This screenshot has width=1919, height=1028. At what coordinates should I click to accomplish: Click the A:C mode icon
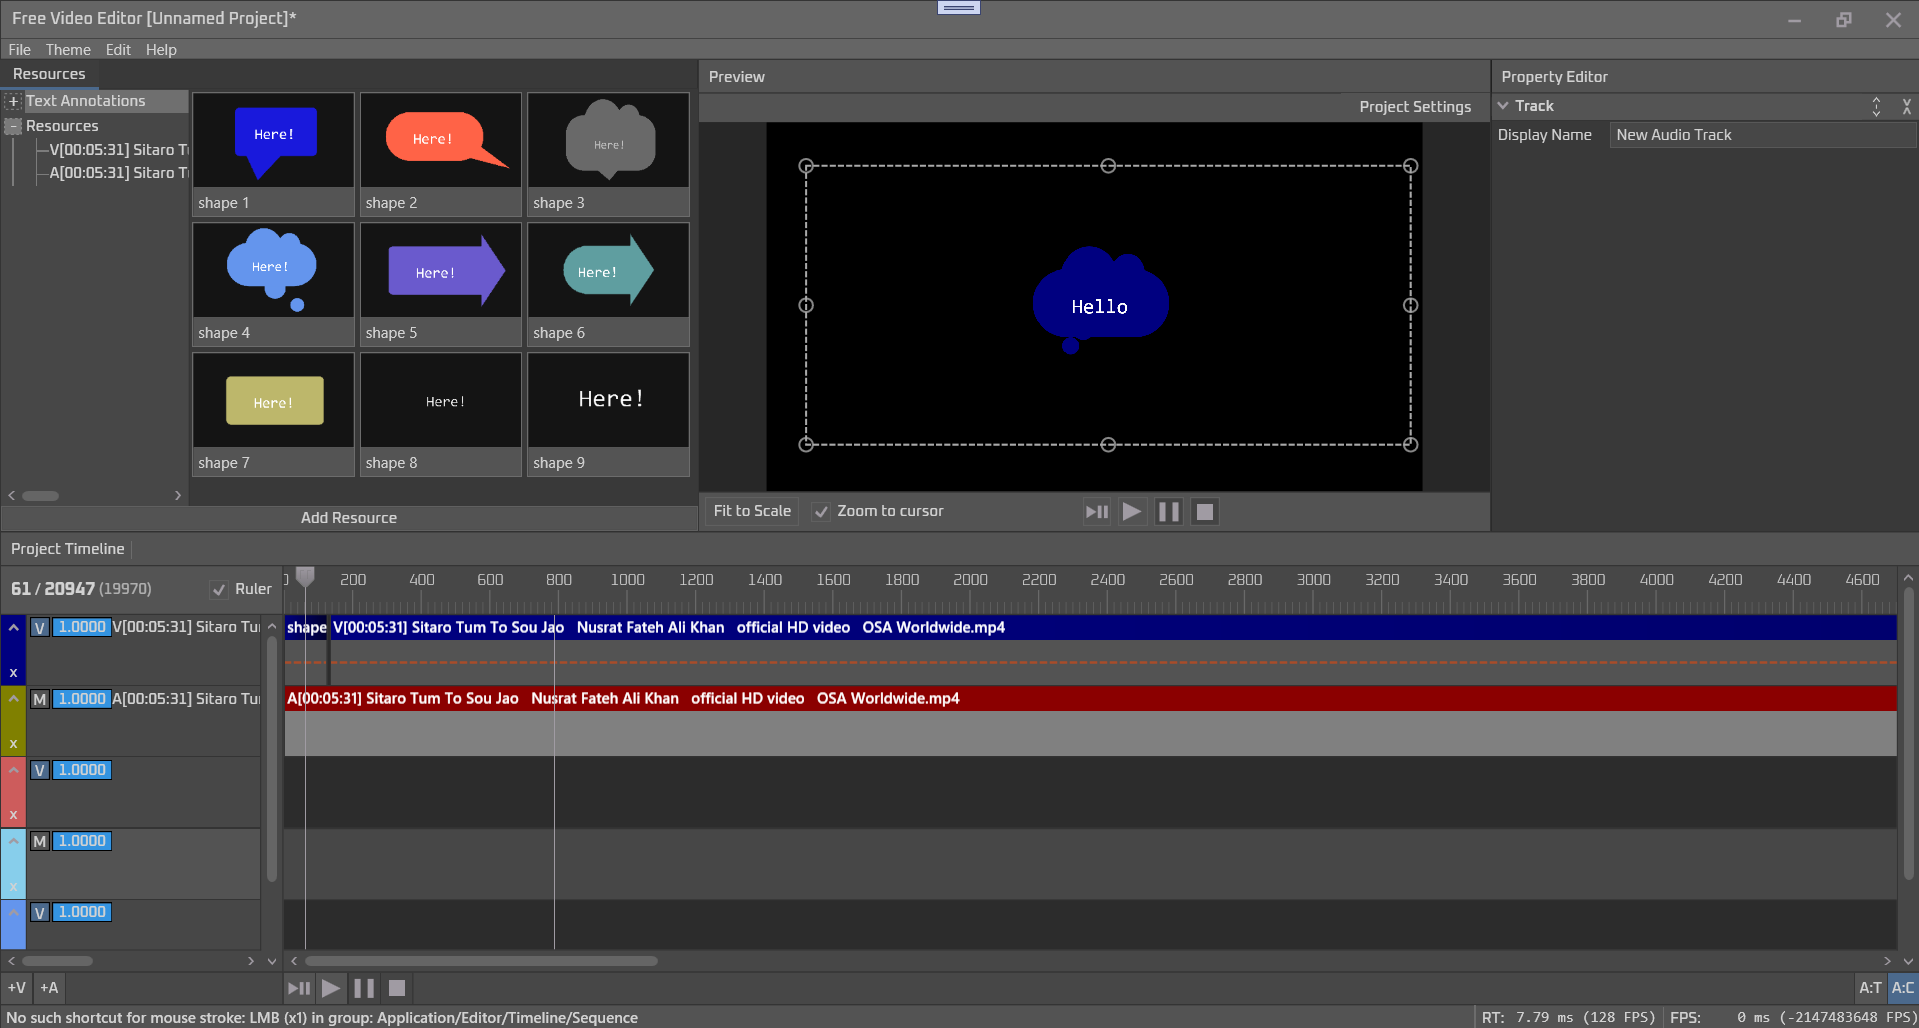(x=1902, y=988)
